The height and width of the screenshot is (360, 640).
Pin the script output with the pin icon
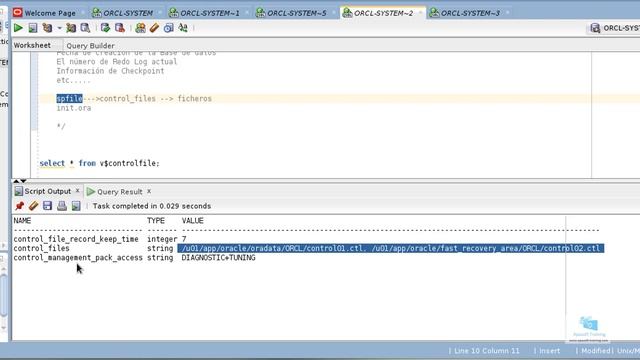point(20,206)
